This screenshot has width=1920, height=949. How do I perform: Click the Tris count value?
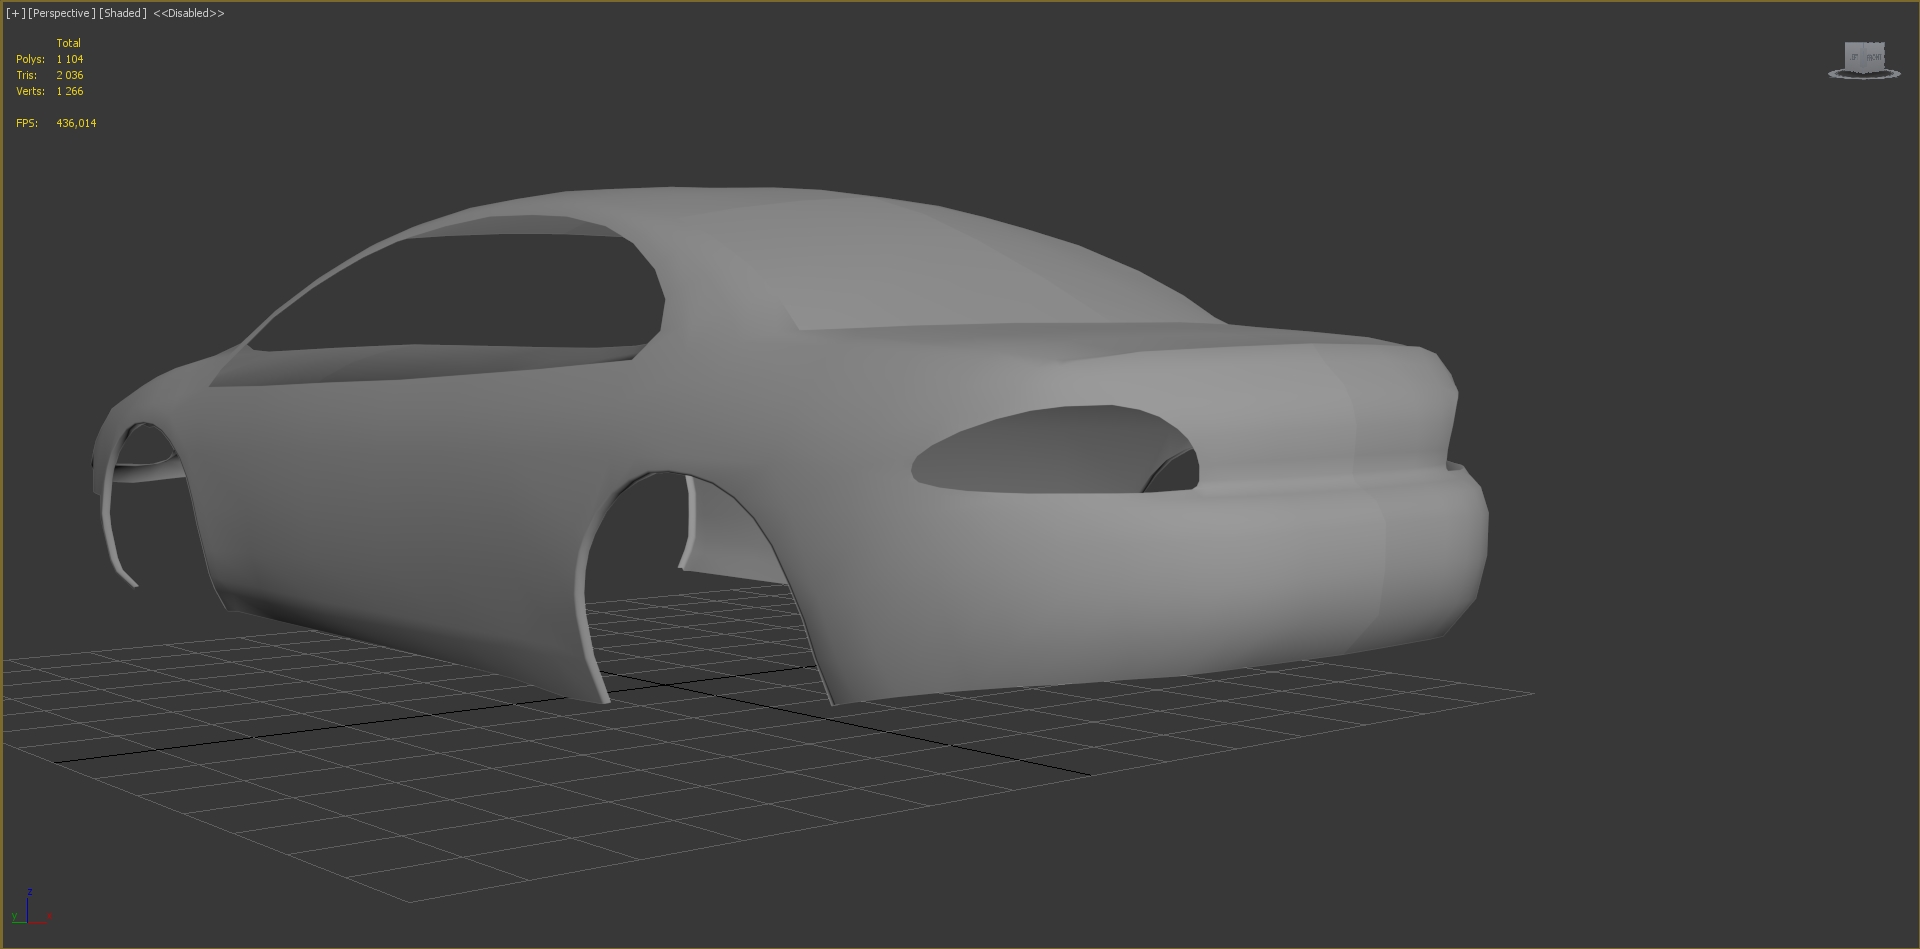pos(70,75)
